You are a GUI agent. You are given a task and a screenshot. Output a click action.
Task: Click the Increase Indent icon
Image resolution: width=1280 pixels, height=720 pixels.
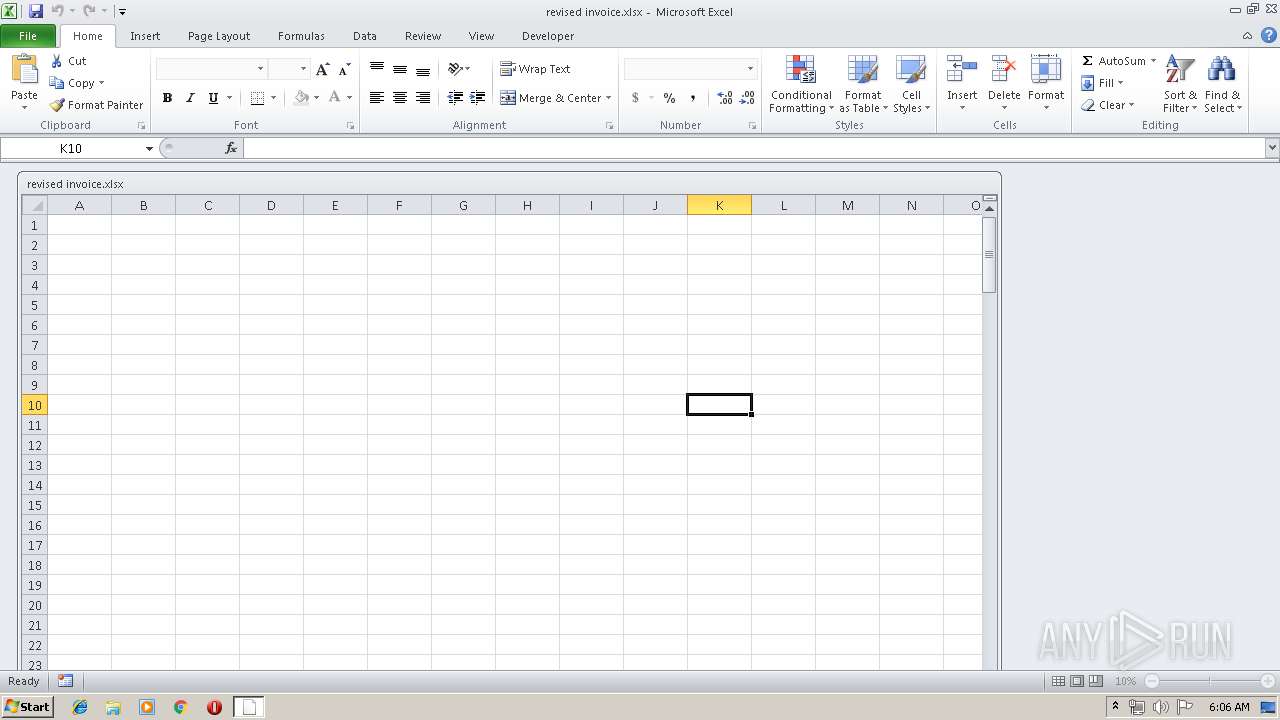point(478,98)
